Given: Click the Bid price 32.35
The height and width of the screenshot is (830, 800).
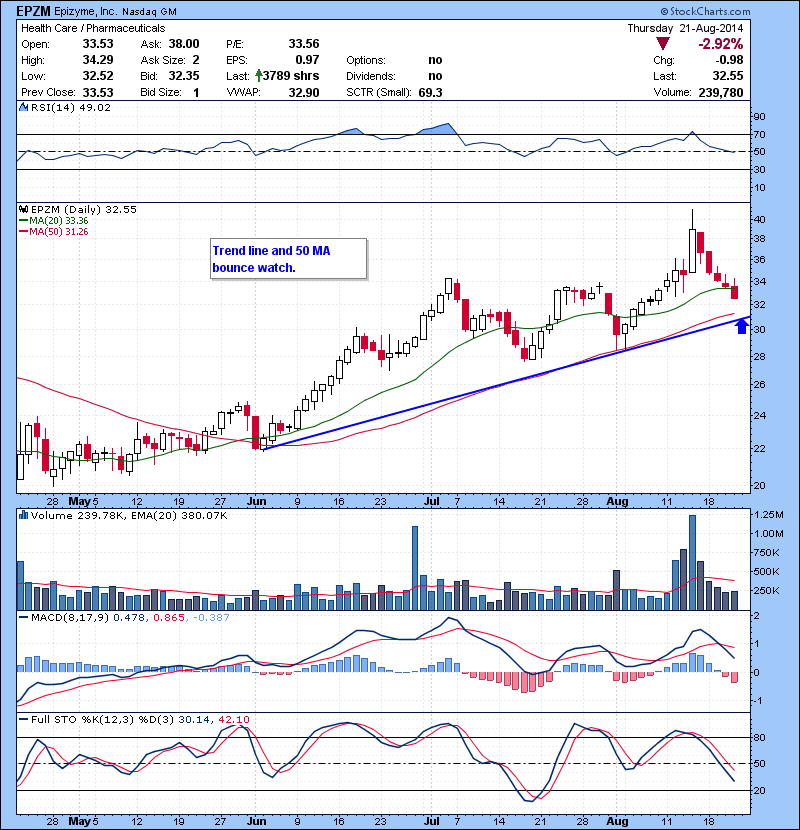Looking at the screenshot, I should coord(184,76).
